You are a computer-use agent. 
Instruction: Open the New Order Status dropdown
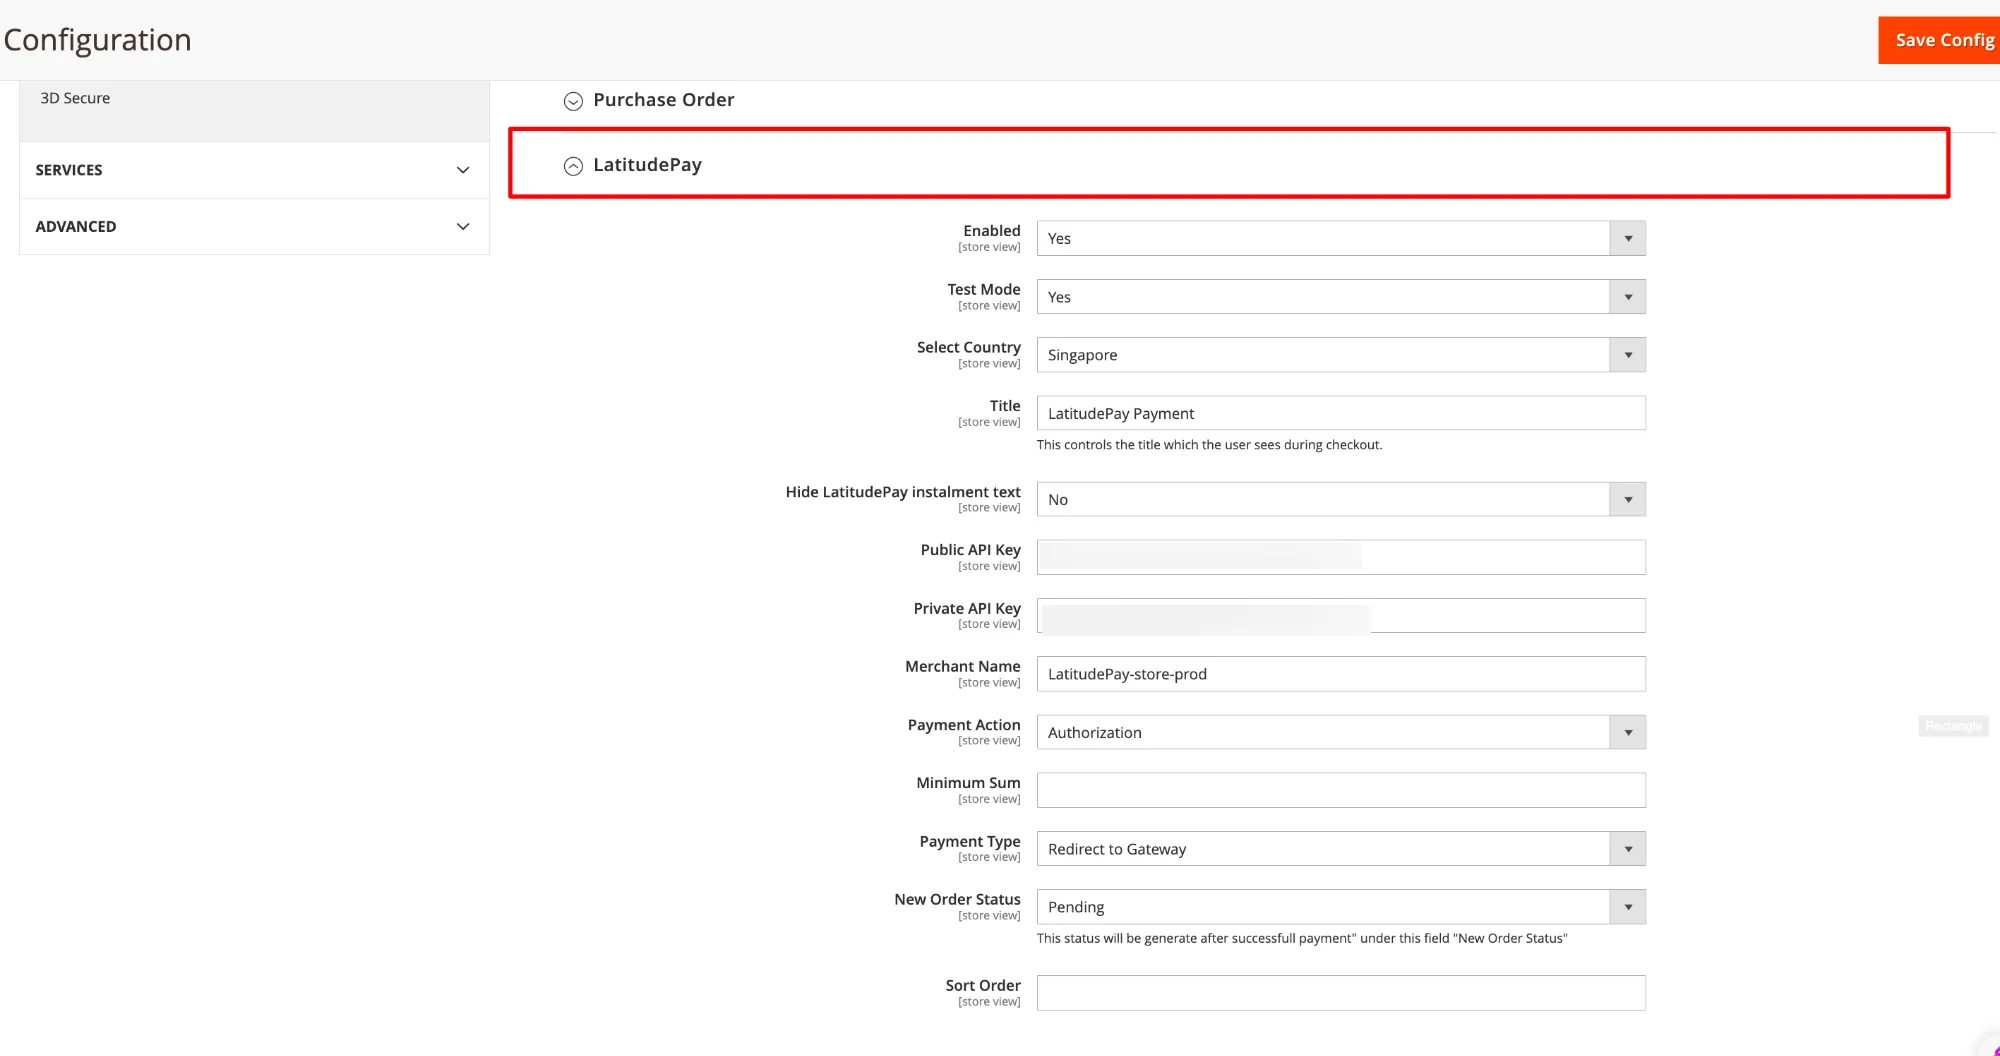1341,907
